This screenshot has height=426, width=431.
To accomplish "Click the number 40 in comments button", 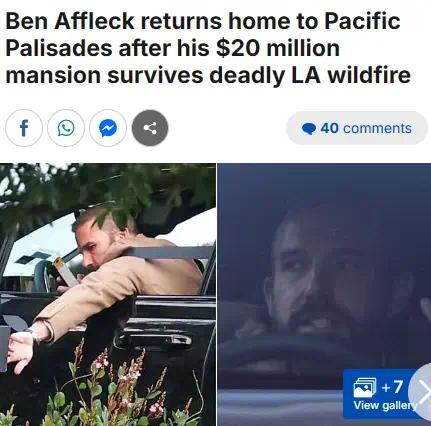I will (330, 128).
